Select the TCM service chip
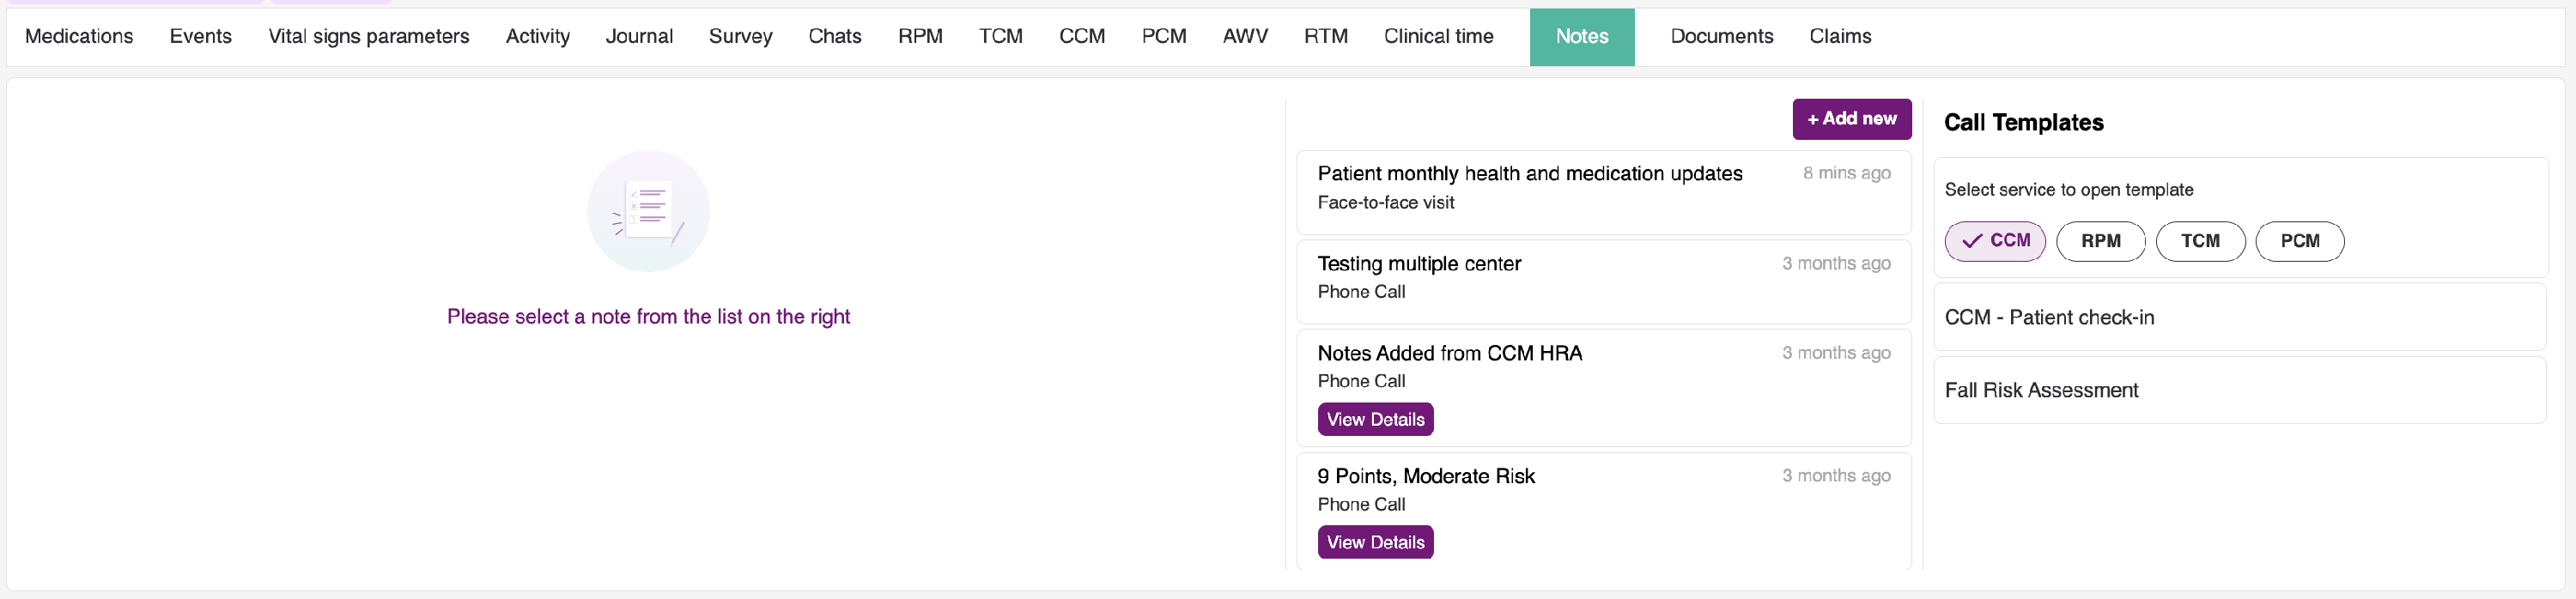 [2200, 241]
